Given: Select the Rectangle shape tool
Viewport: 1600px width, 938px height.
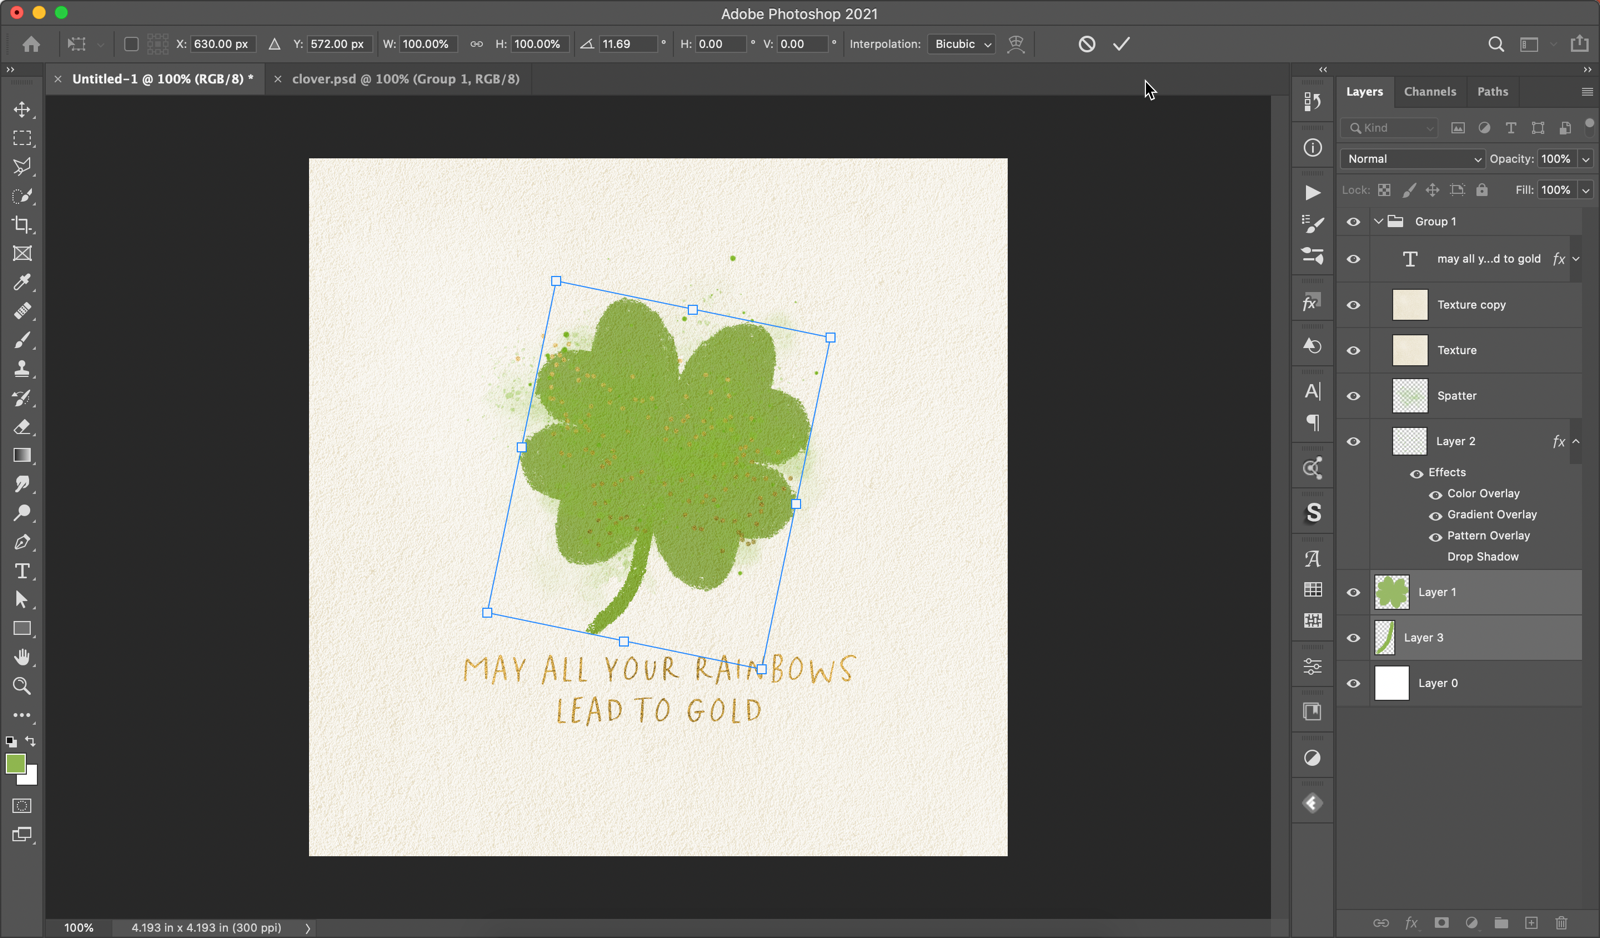Looking at the screenshot, I should coord(22,629).
